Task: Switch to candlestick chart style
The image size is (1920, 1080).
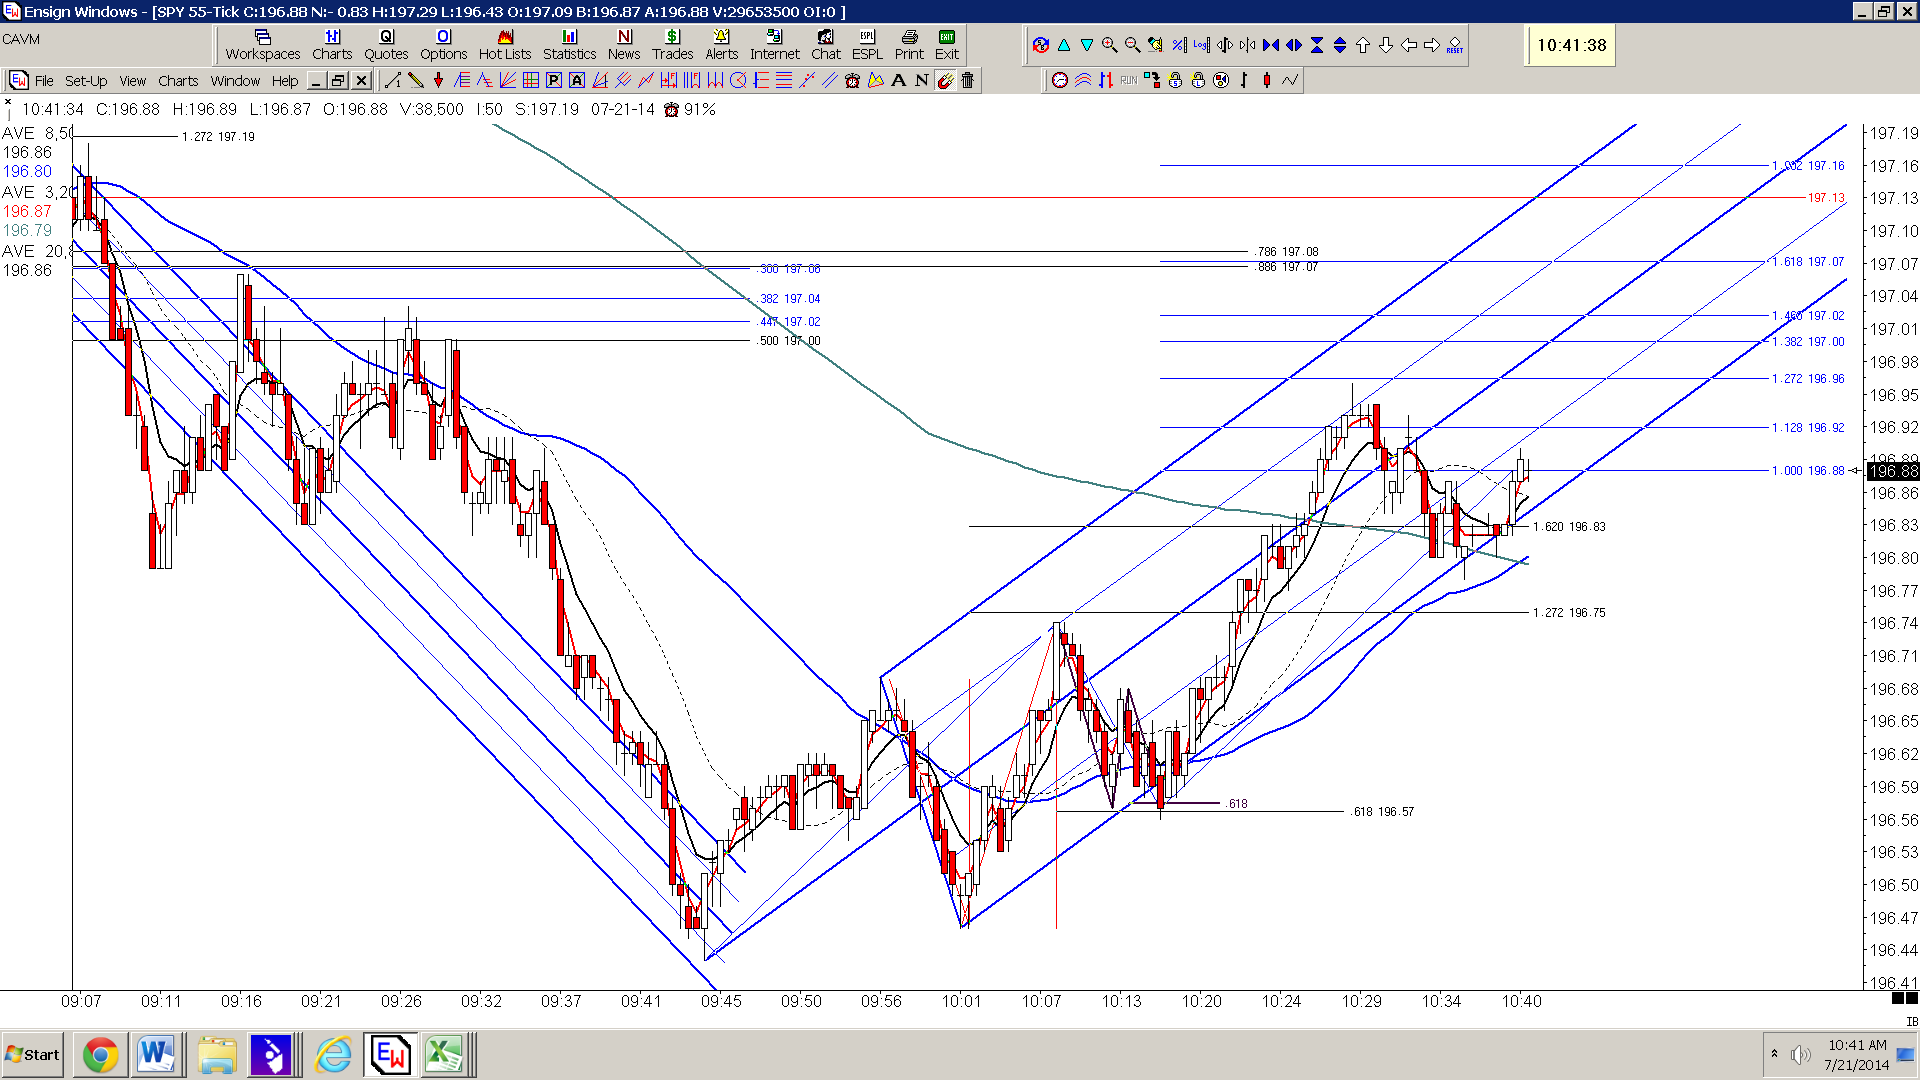Action: (1267, 80)
